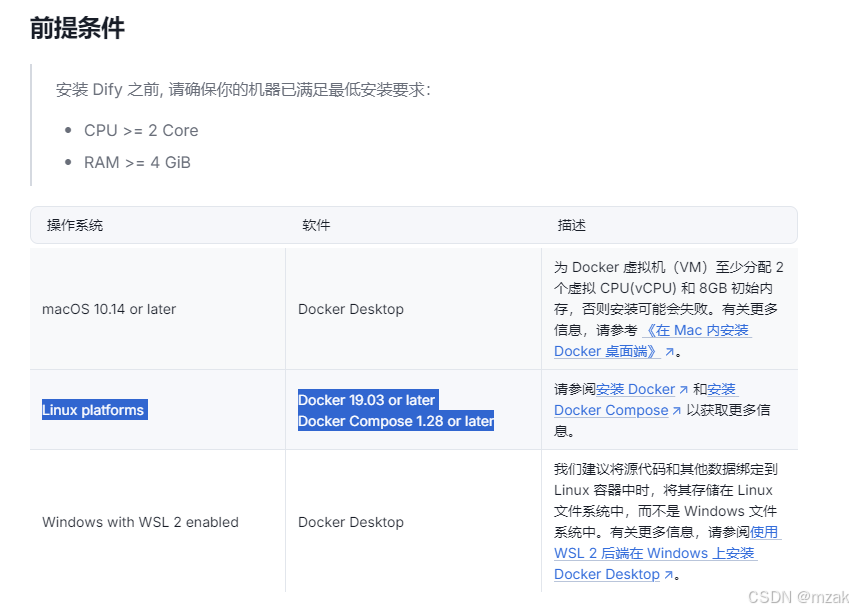This screenshot has width=853, height=612.
Task: Click the 安装 Dify 之前 intro sentence
Action: (x=243, y=90)
